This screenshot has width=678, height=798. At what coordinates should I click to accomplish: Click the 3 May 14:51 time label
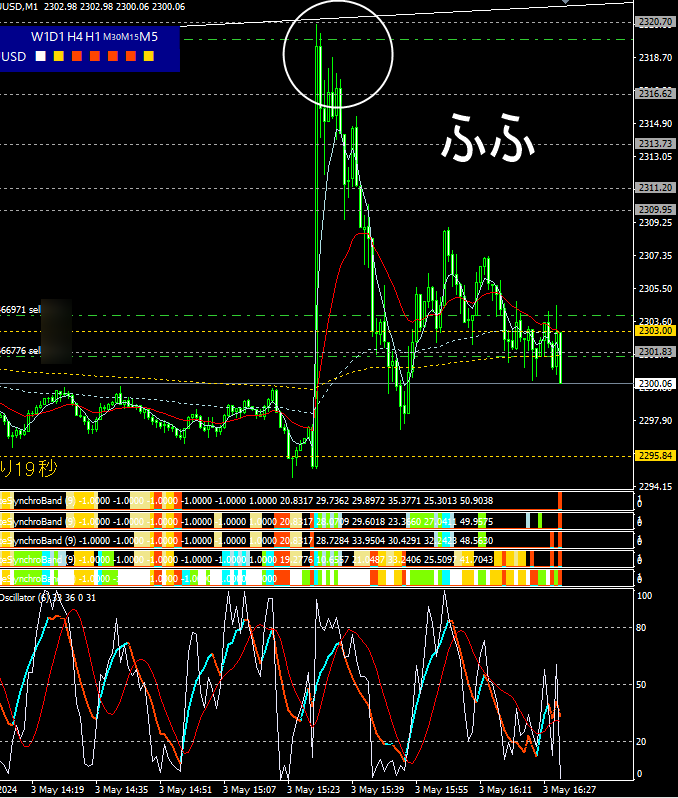tap(185, 790)
